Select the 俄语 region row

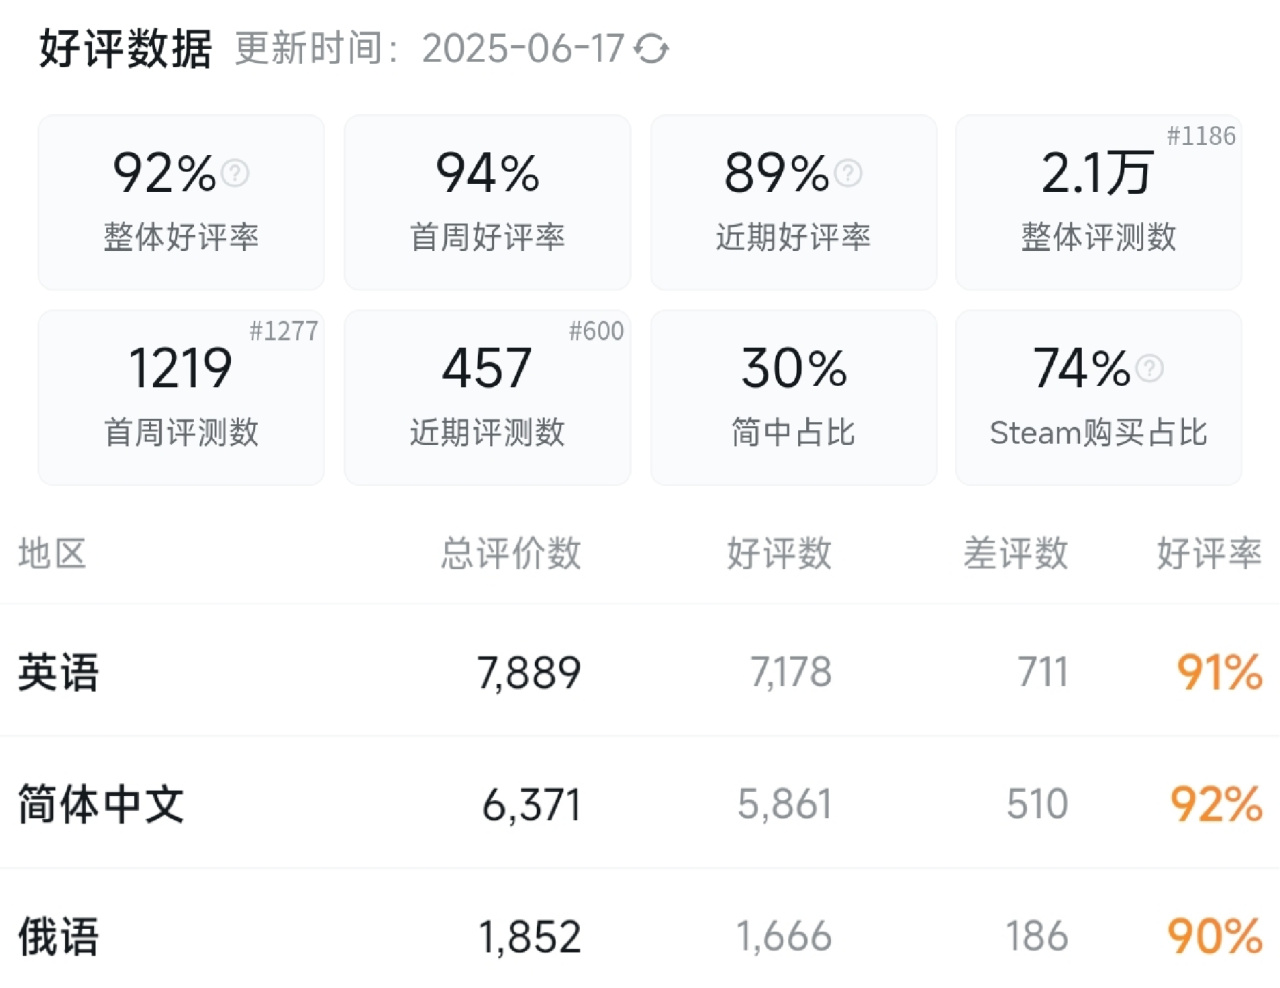[x=640, y=930]
